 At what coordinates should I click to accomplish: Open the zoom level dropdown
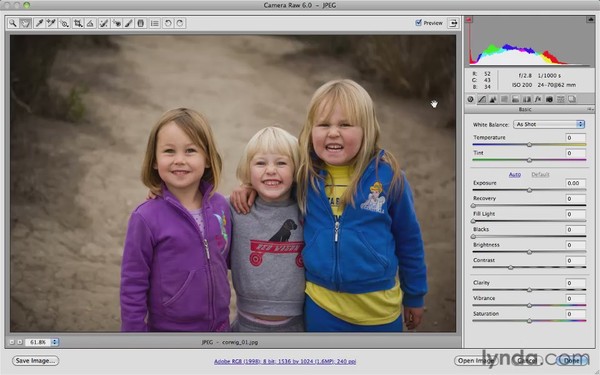(55, 342)
